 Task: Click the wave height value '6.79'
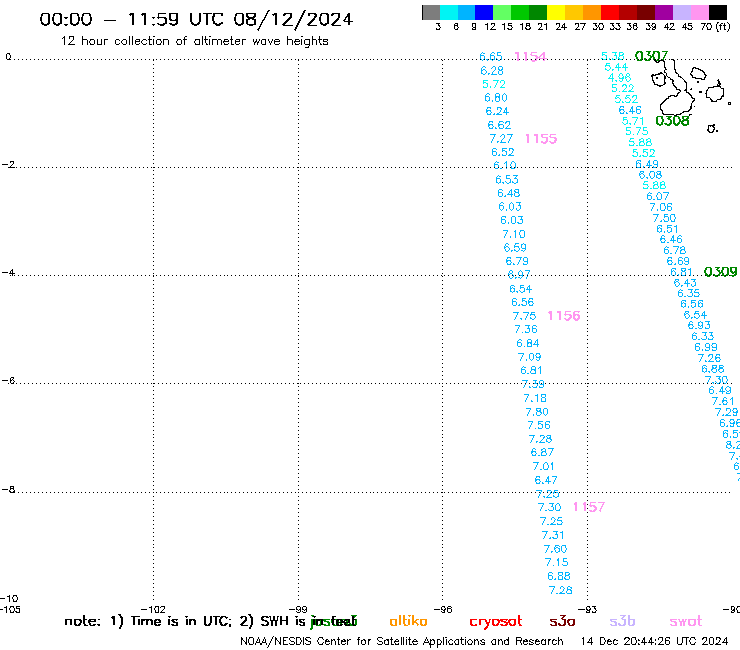pyautogui.click(x=517, y=261)
